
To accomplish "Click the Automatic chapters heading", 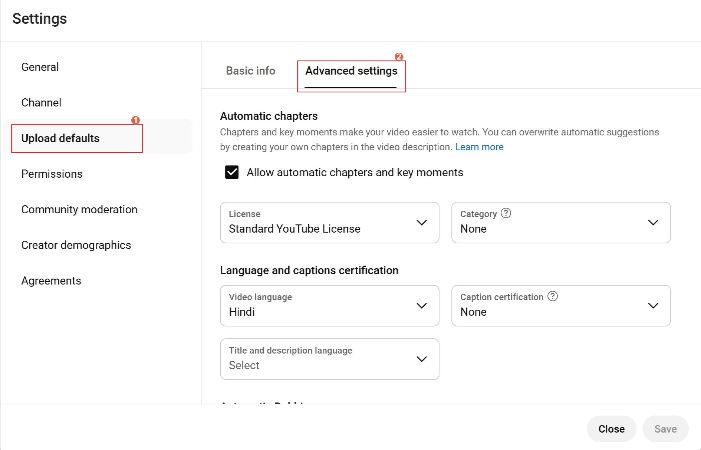I will 269,116.
